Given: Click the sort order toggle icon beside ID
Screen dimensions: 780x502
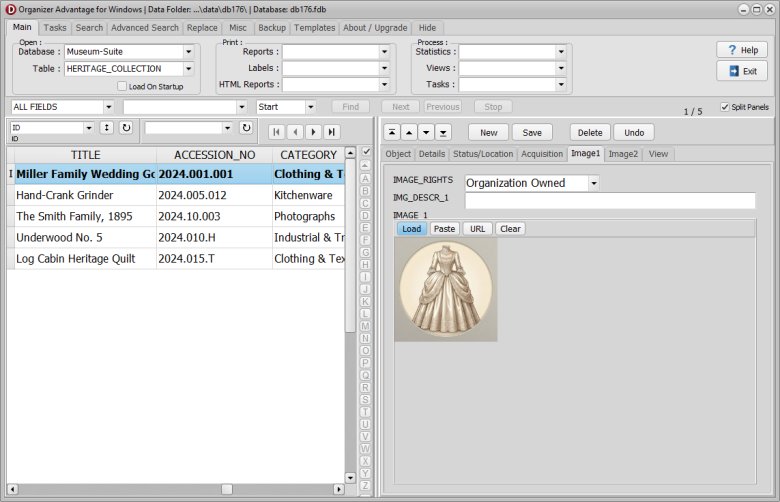Looking at the screenshot, I should click(x=107, y=128).
